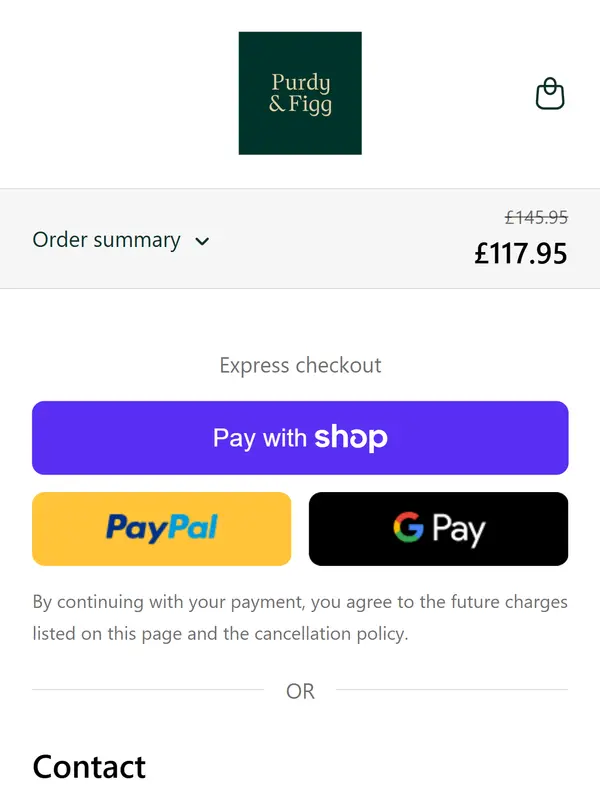Click the future charges disclaimer line

tap(300, 602)
